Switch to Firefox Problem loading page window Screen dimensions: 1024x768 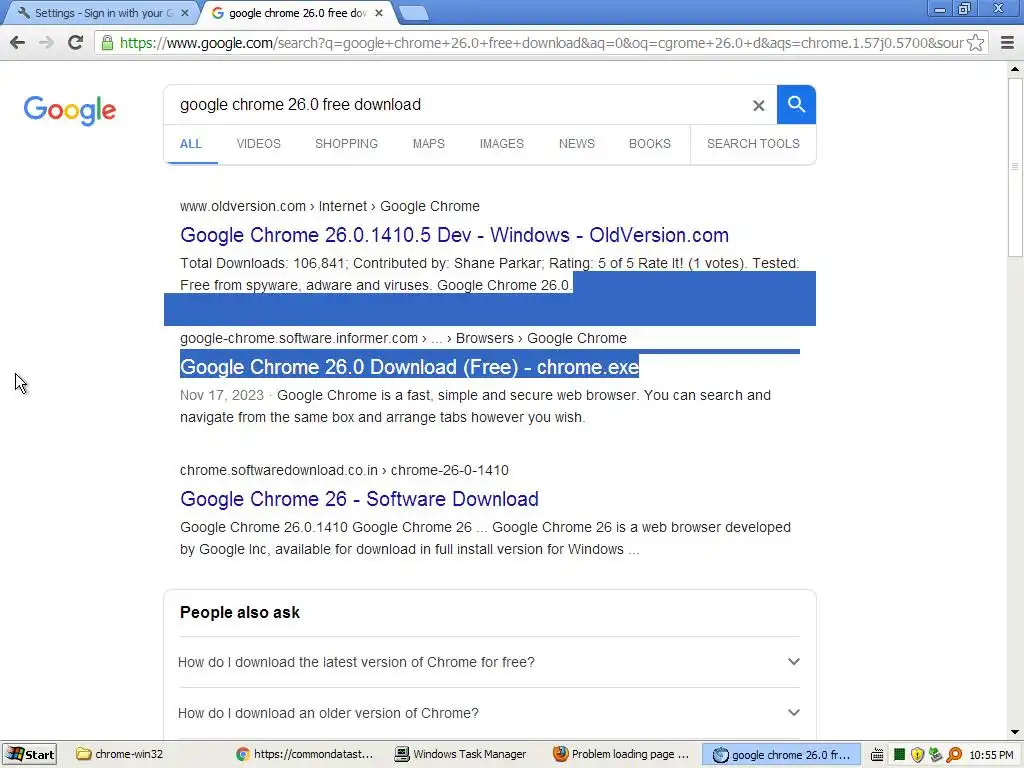tap(620, 754)
